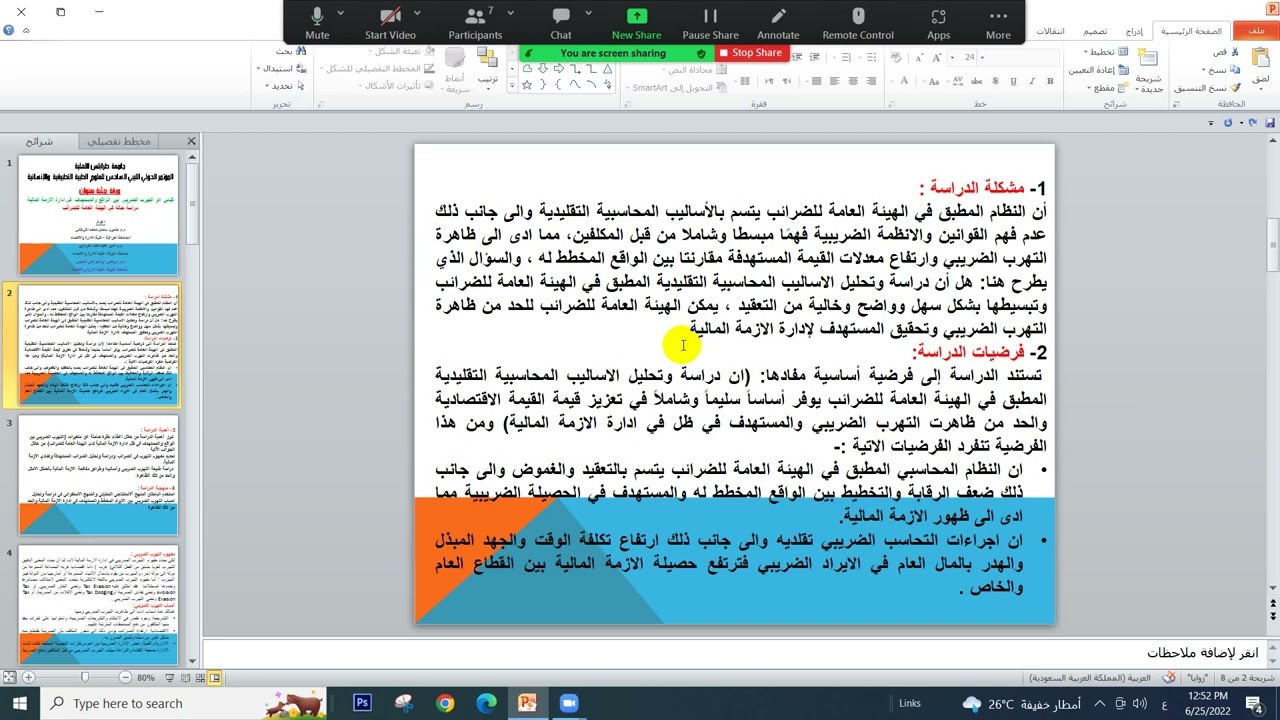Click Quick Styles (أنماط سريعة) icon
This screenshot has height=720, width=1280.
click(455, 57)
